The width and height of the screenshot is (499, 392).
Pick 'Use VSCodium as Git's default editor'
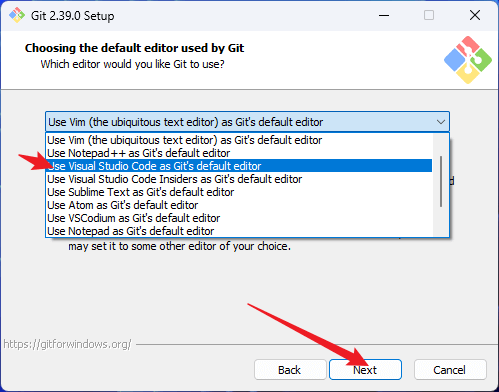click(x=239, y=218)
